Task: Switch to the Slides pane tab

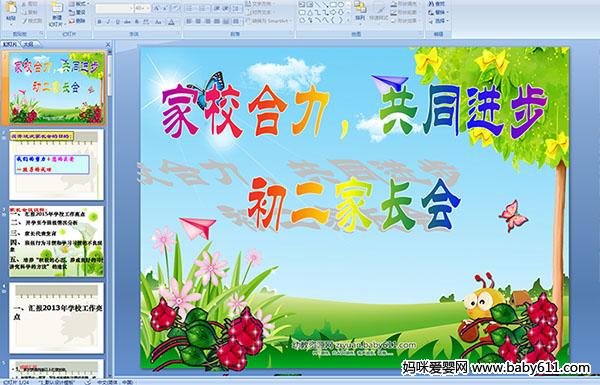Action: click(10, 45)
